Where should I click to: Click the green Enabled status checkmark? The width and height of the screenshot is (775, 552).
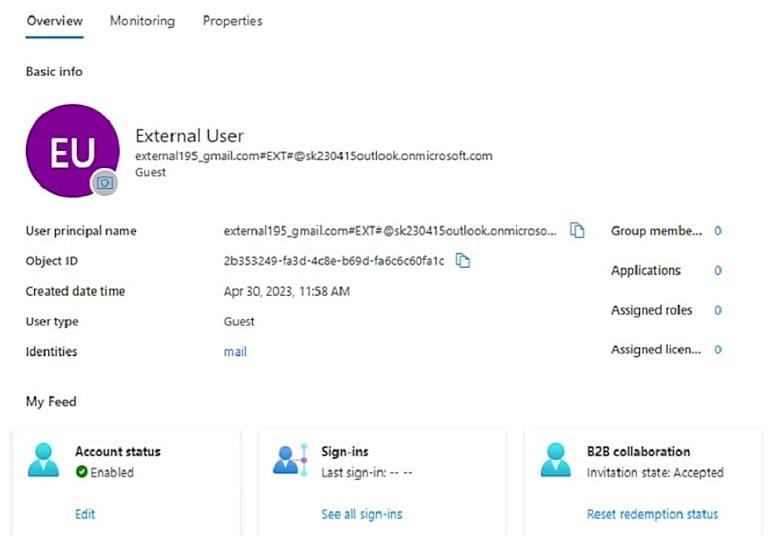click(x=81, y=472)
